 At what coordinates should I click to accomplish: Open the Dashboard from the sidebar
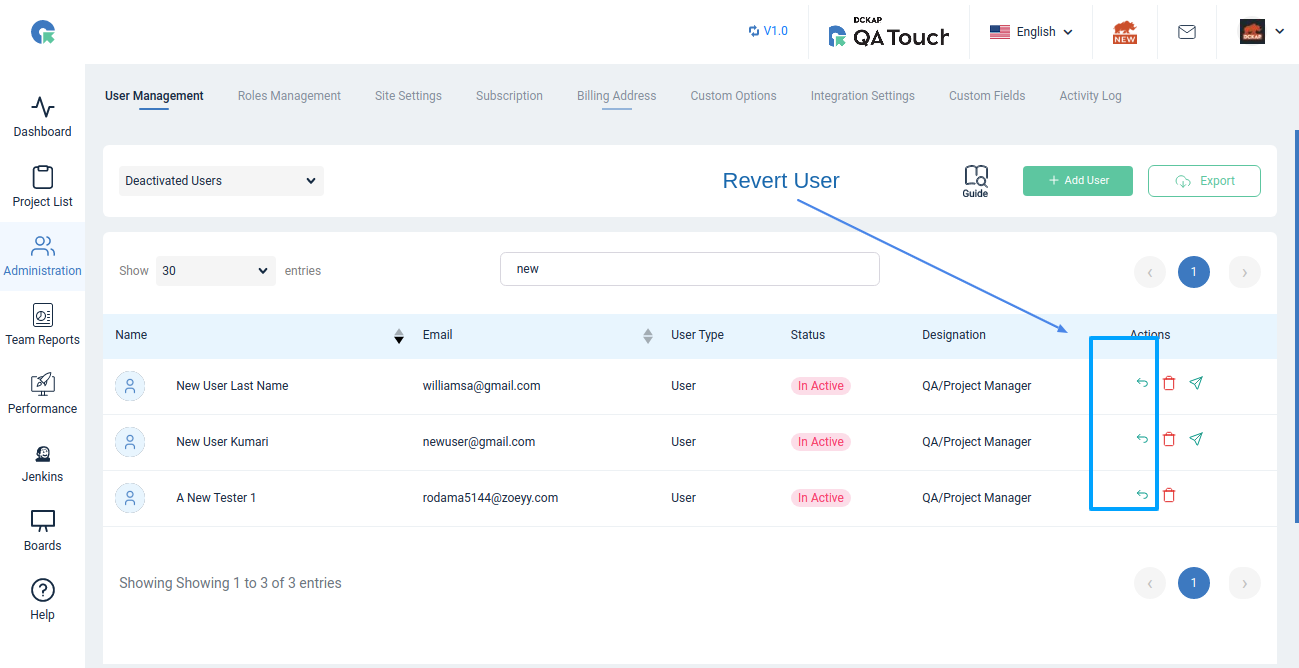tap(42, 117)
